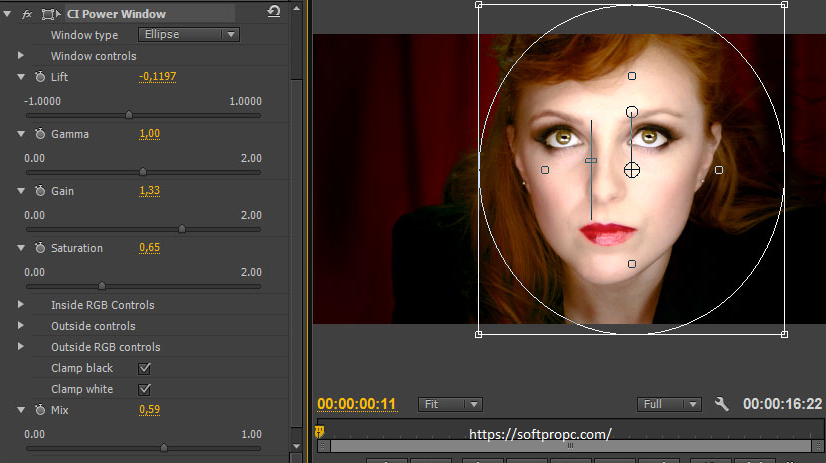Click the Lift value -0,1197
Viewport: 826px width, 463px height.
[158, 76]
